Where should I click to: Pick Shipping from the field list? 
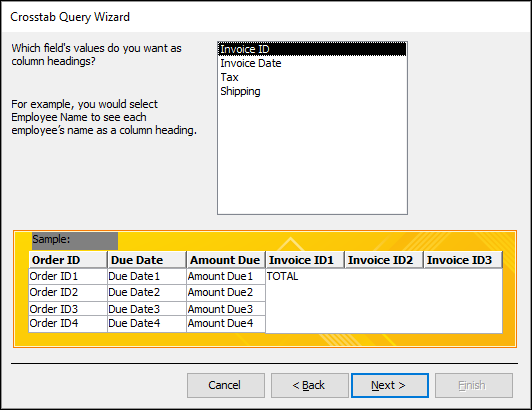(312, 91)
